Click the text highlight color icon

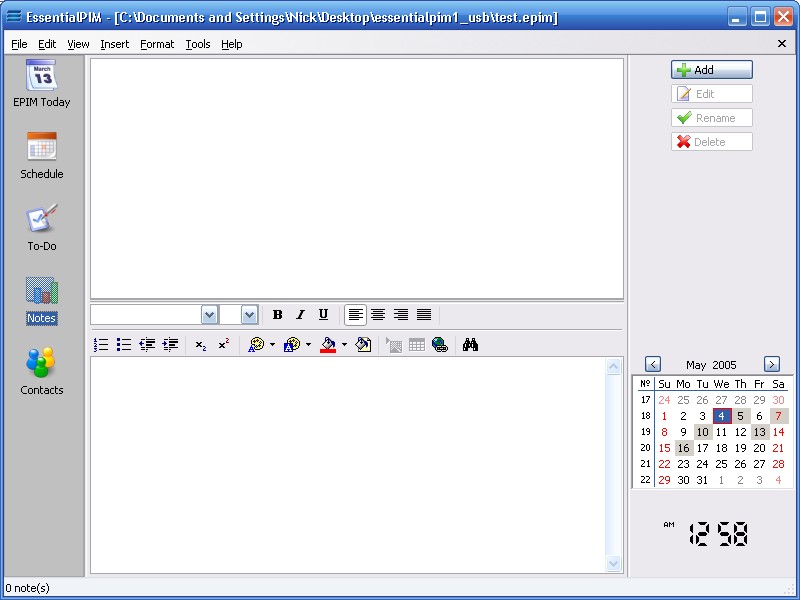[292, 345]
